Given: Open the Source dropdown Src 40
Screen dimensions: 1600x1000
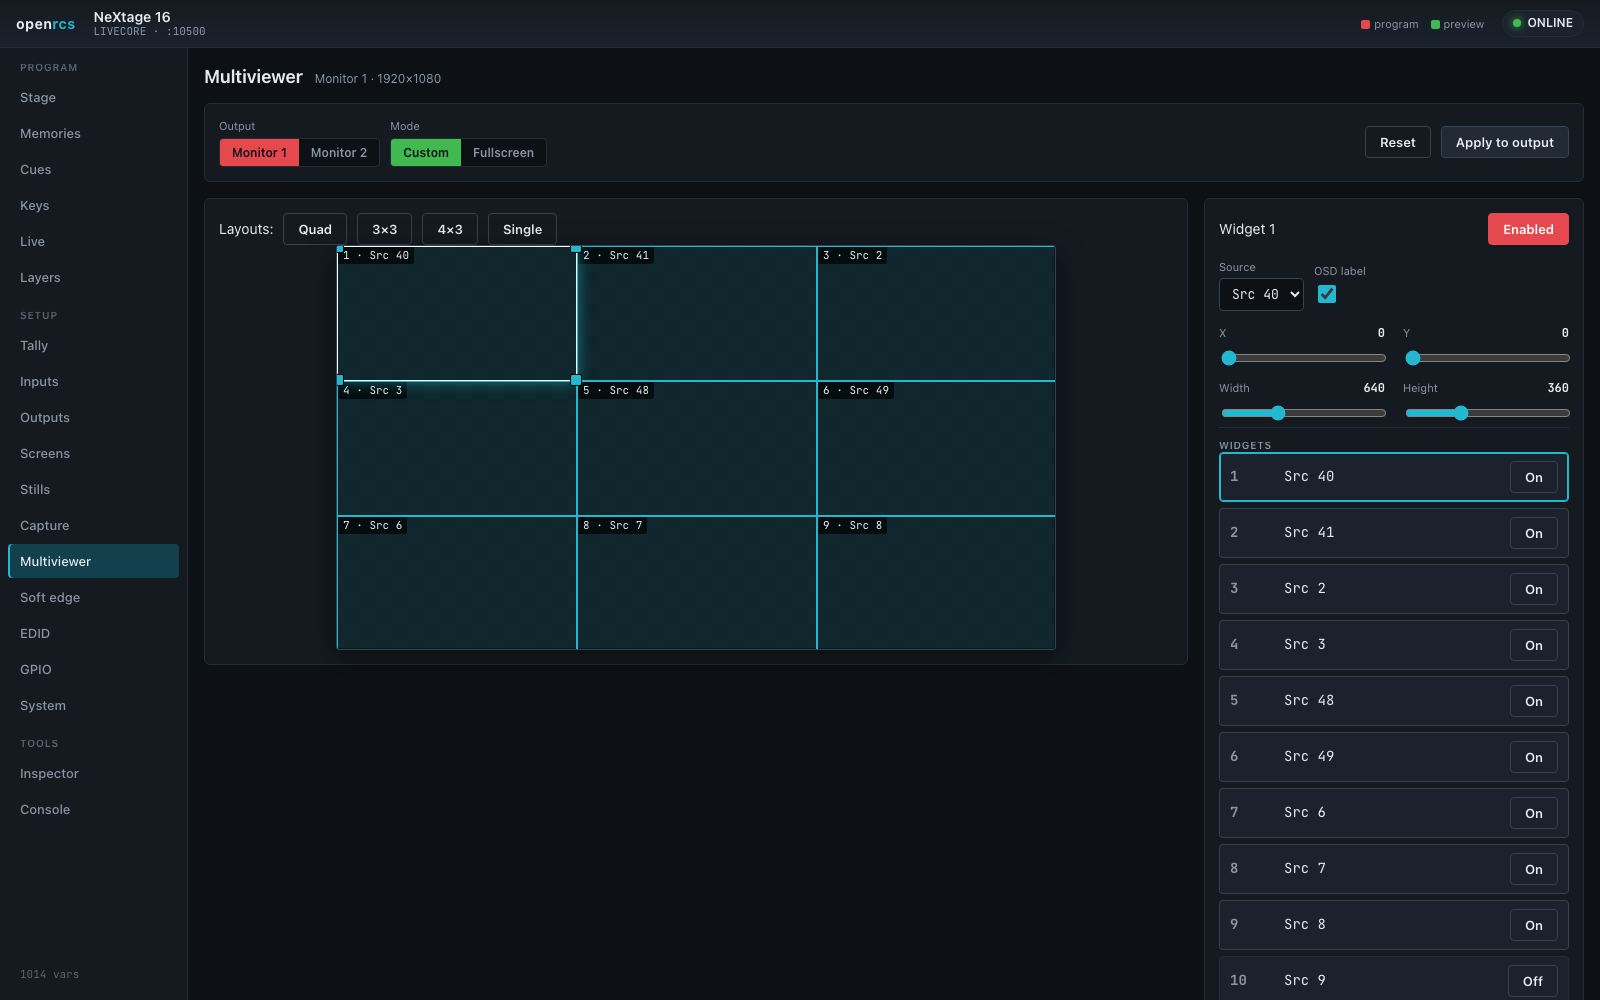Looking at the screenshot, I should [1261, 294].
